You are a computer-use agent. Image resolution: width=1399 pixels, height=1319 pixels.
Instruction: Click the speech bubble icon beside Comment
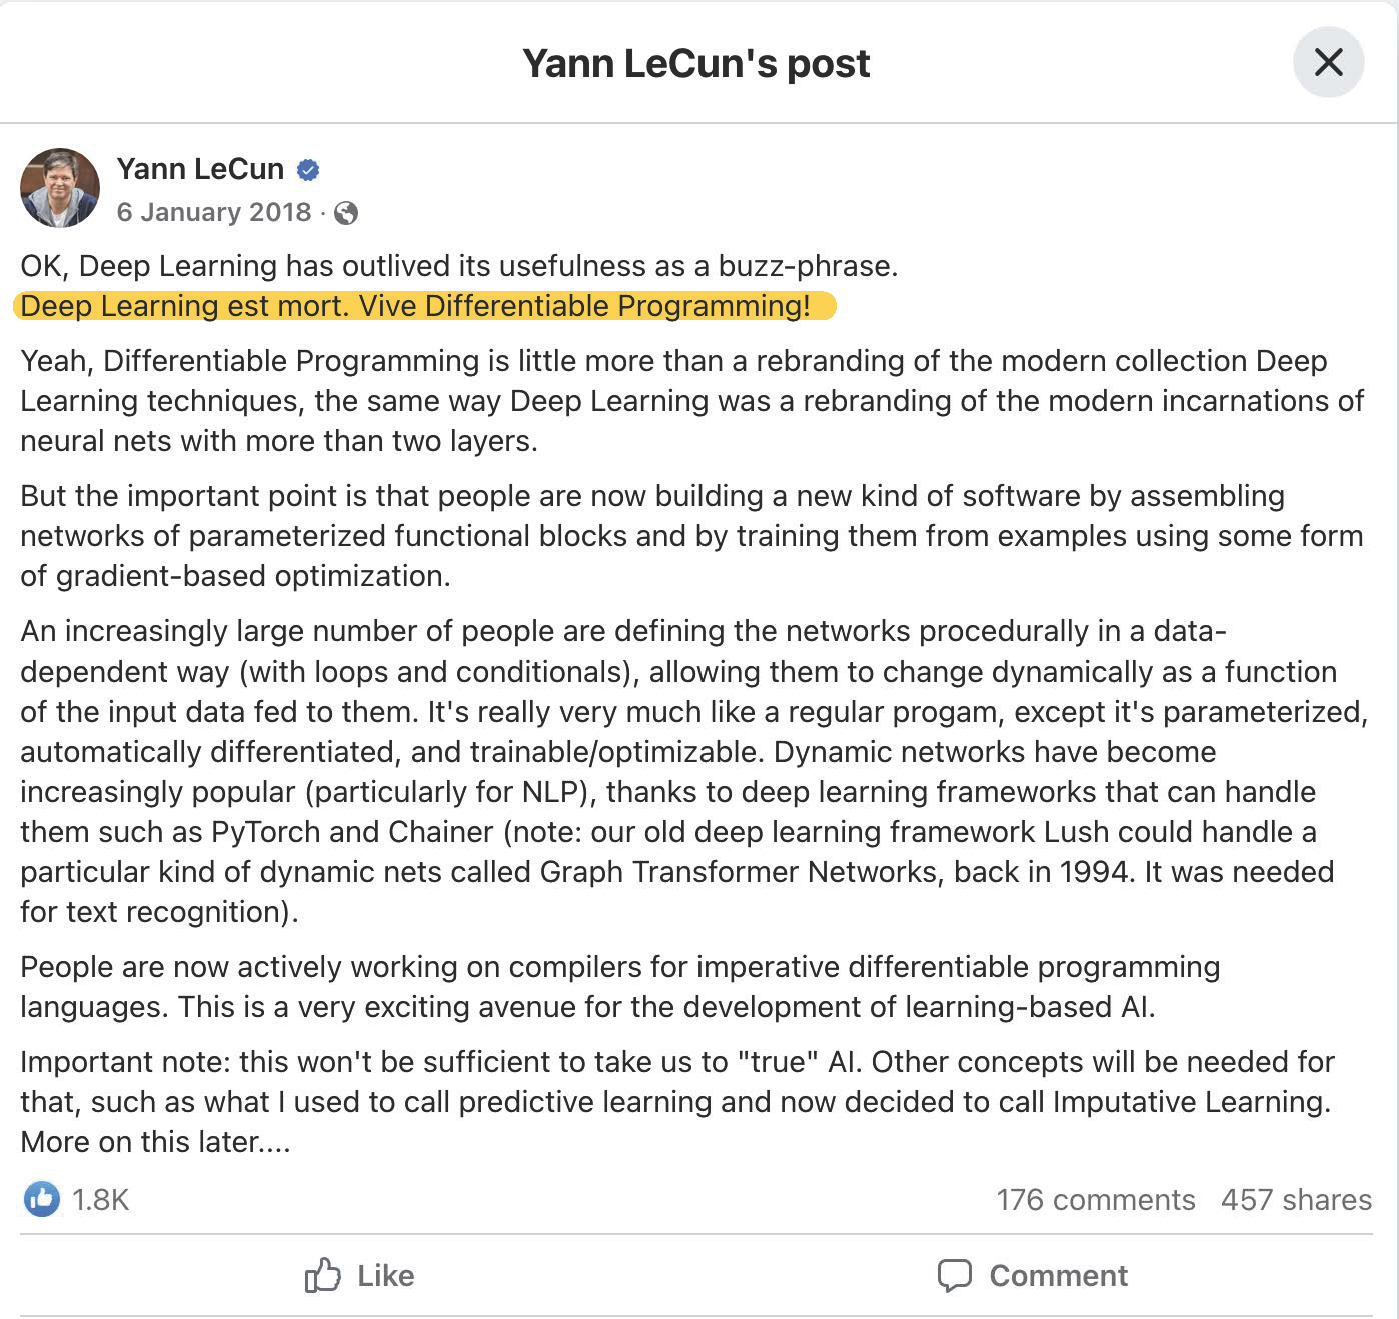click(x=957, y=1275)
